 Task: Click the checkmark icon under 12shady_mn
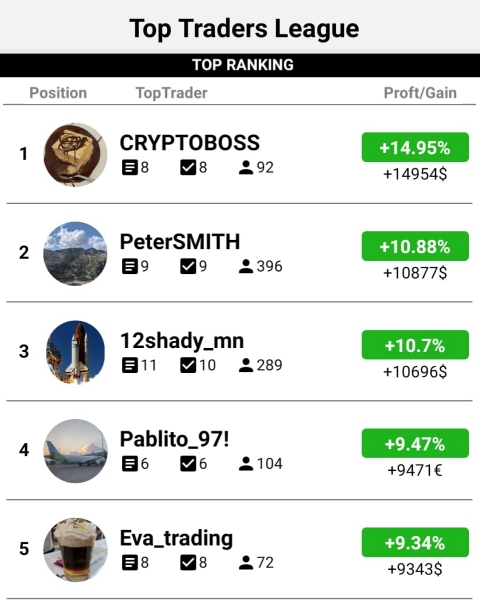(188, 365)
